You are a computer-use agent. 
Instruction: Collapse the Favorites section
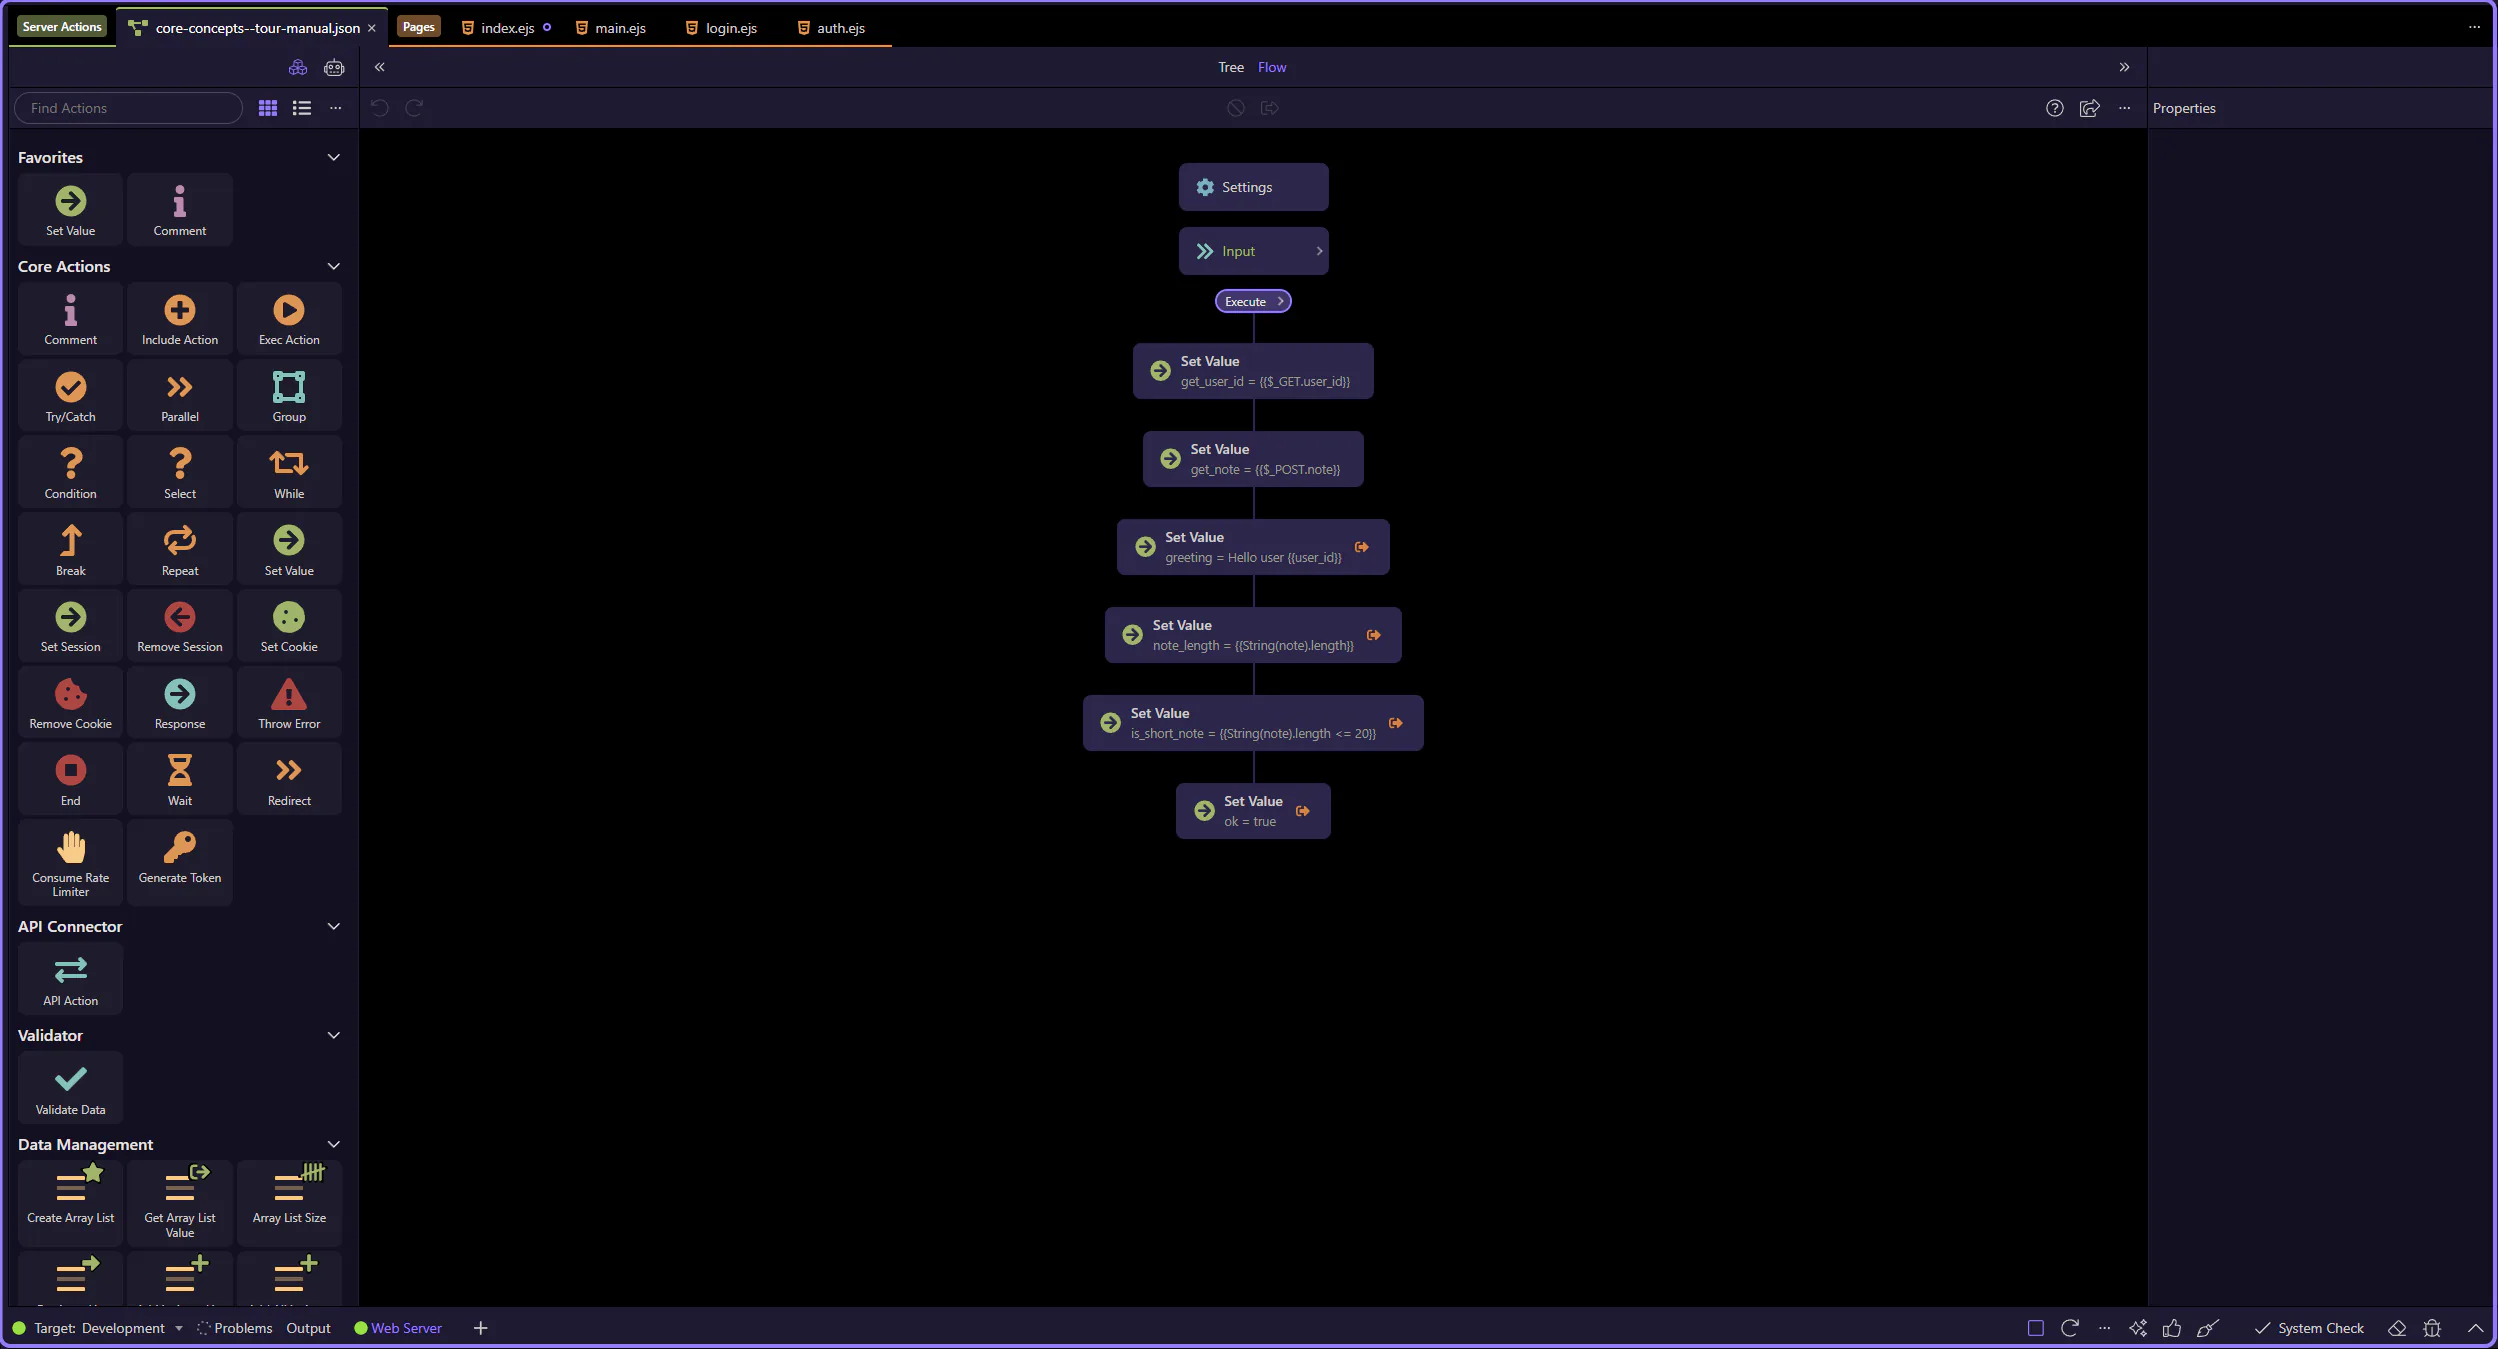334,157
